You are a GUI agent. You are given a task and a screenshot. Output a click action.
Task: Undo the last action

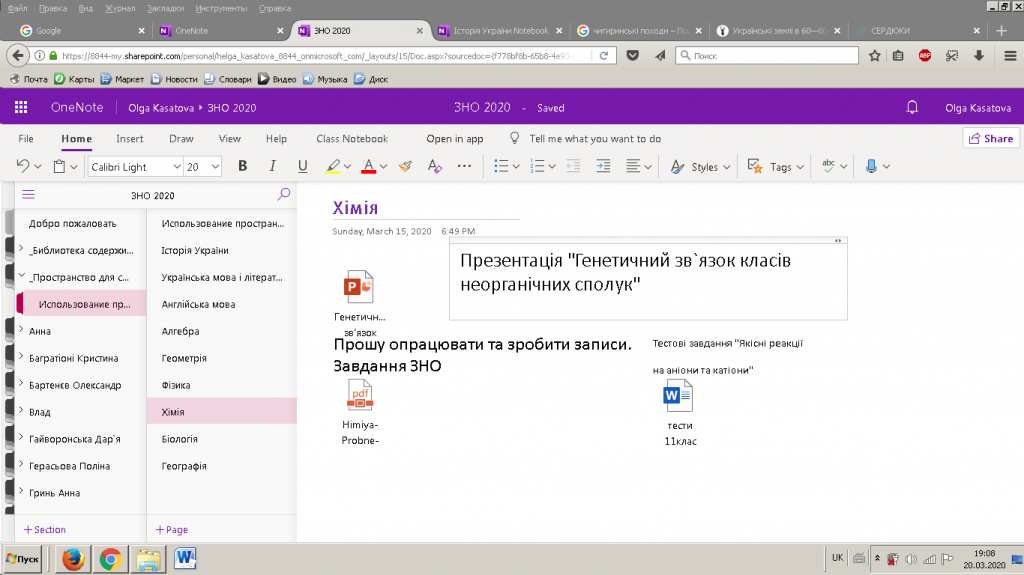point(23,166)
